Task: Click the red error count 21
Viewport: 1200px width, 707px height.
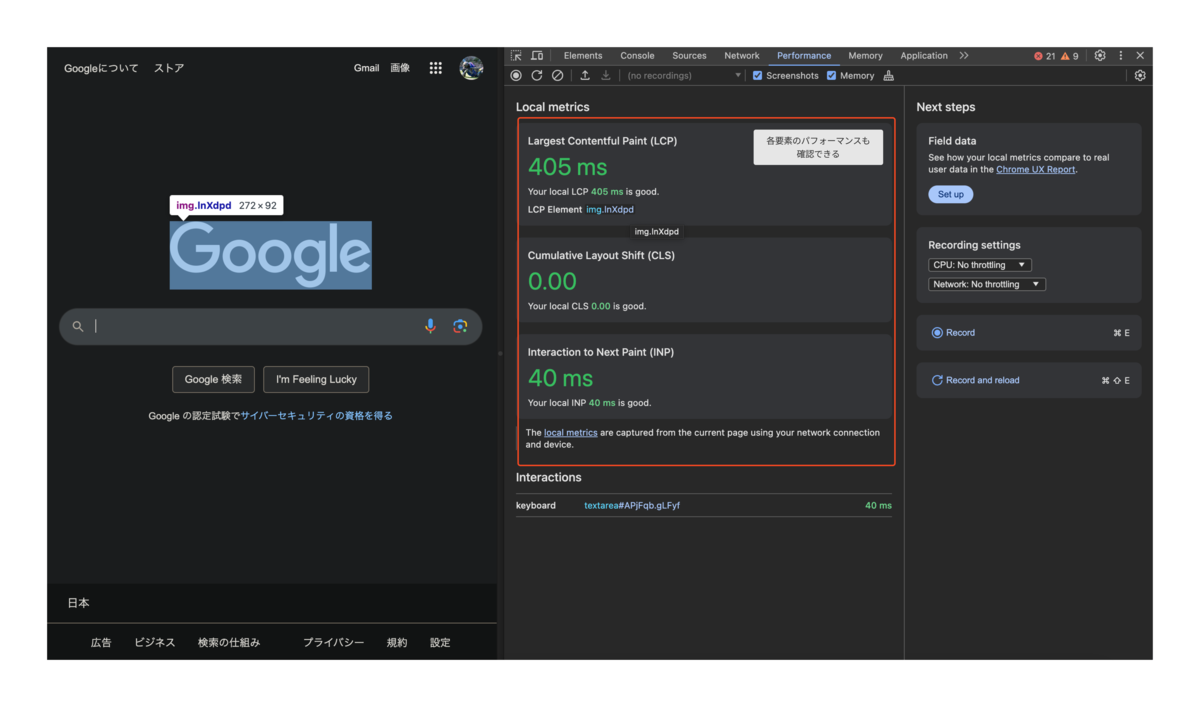Action: click(x=1044, y=56)
